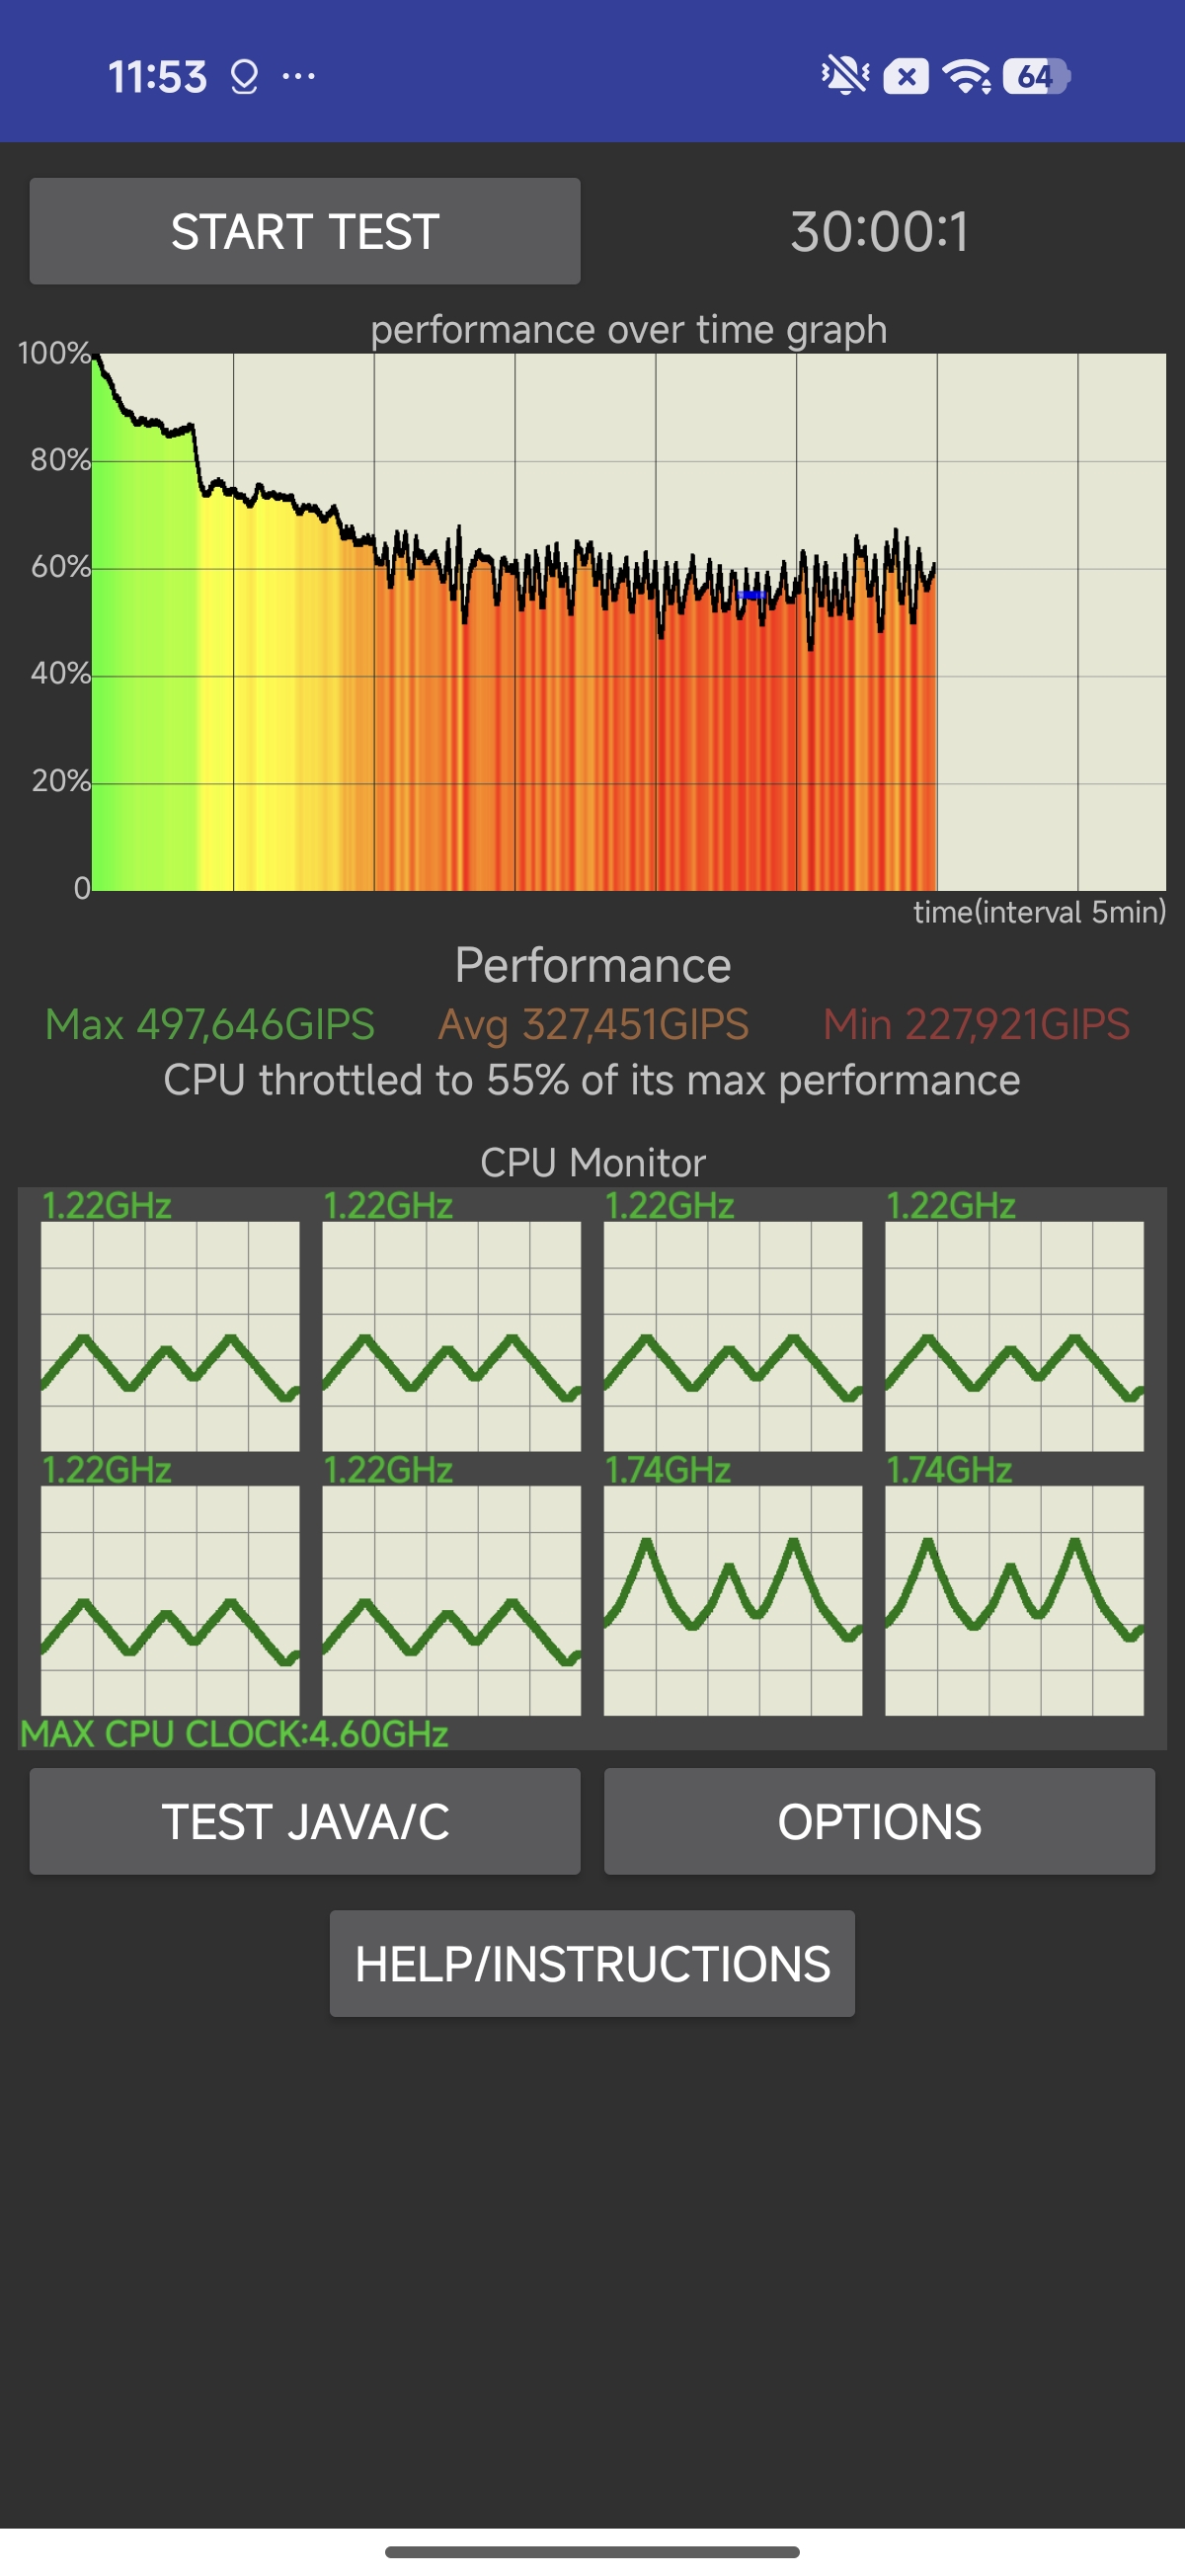Tap the home gesture bar at bottom

tap(592, 2551)
